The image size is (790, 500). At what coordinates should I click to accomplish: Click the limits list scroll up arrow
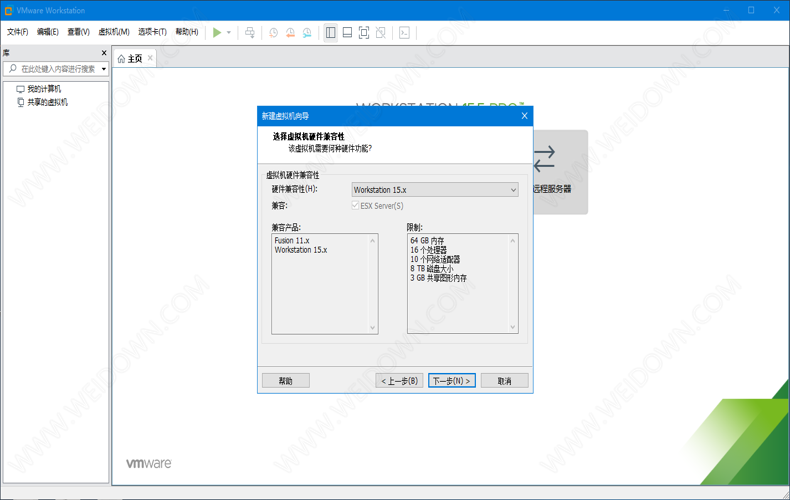(513, 241)
